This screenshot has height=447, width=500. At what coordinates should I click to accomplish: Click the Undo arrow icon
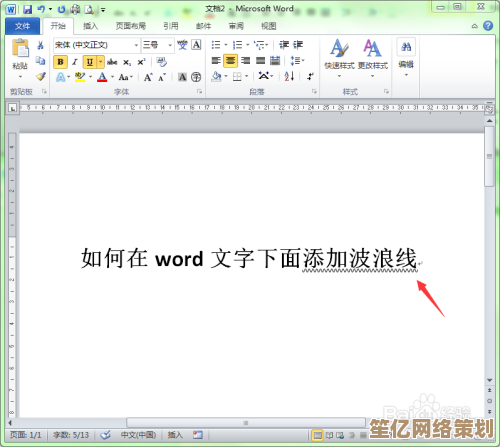(x=41, y=9)
